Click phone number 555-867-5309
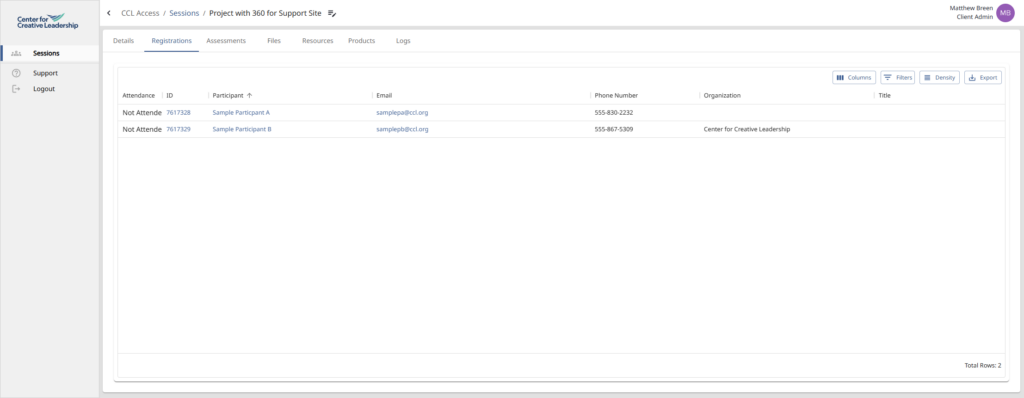Viewport: 1024px width, 398px height. 613,129
